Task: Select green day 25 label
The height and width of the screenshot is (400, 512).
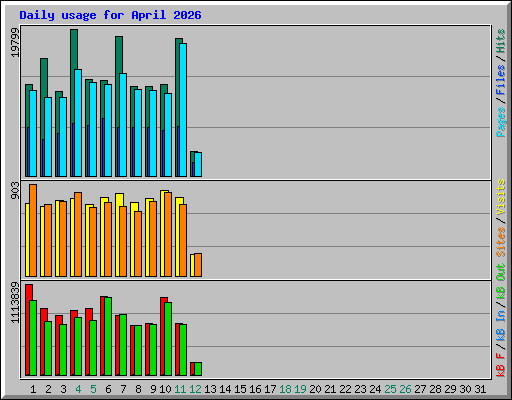Action: click(390, 389)
